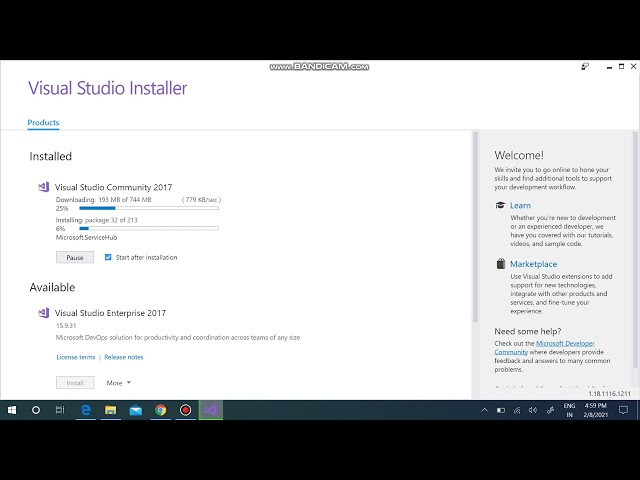Open the Bandicam recorder taskbar icon
The image size is (640, 480).
(x=186, y=410)
